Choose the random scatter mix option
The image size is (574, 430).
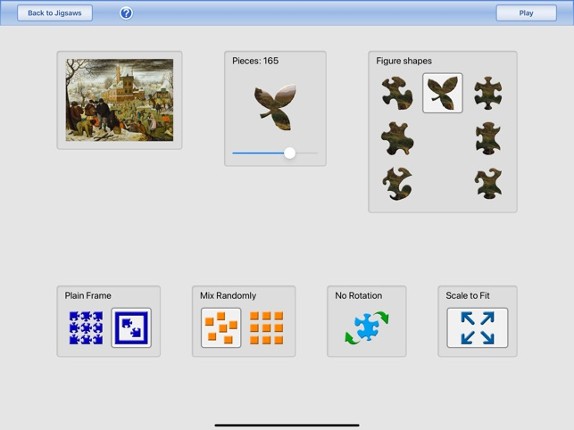click(221, 328)
